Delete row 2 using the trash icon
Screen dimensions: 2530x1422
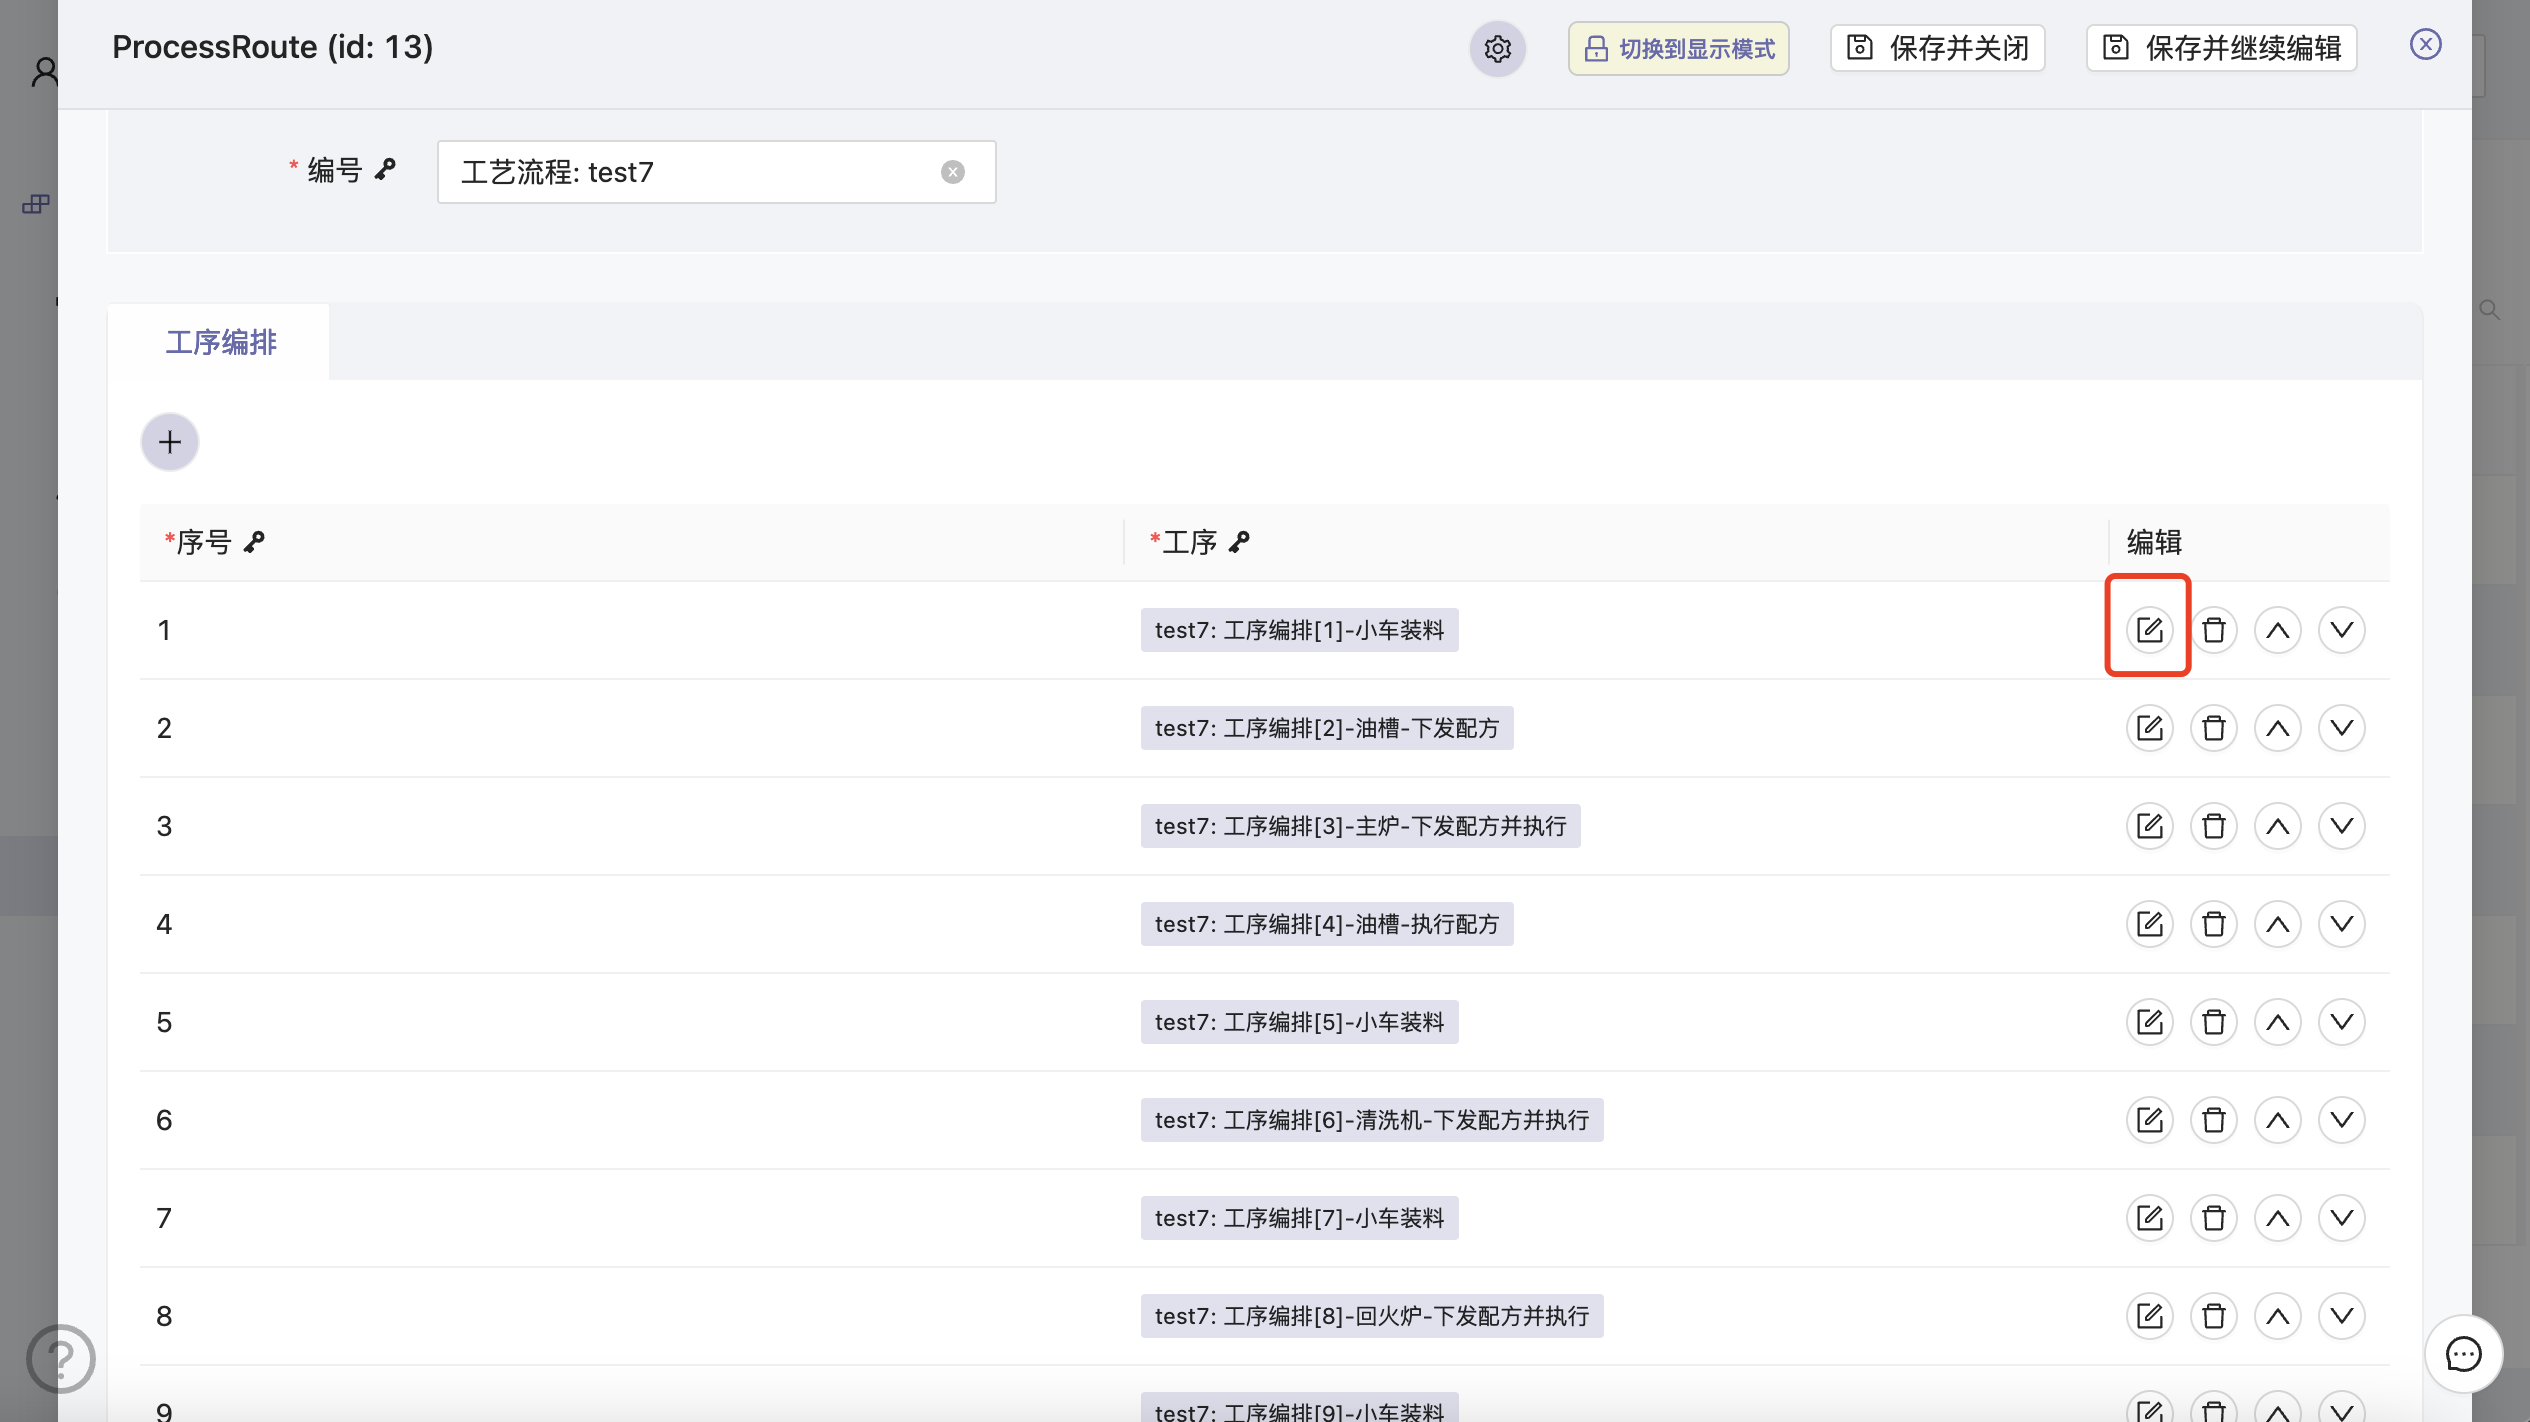point(2213,728)
